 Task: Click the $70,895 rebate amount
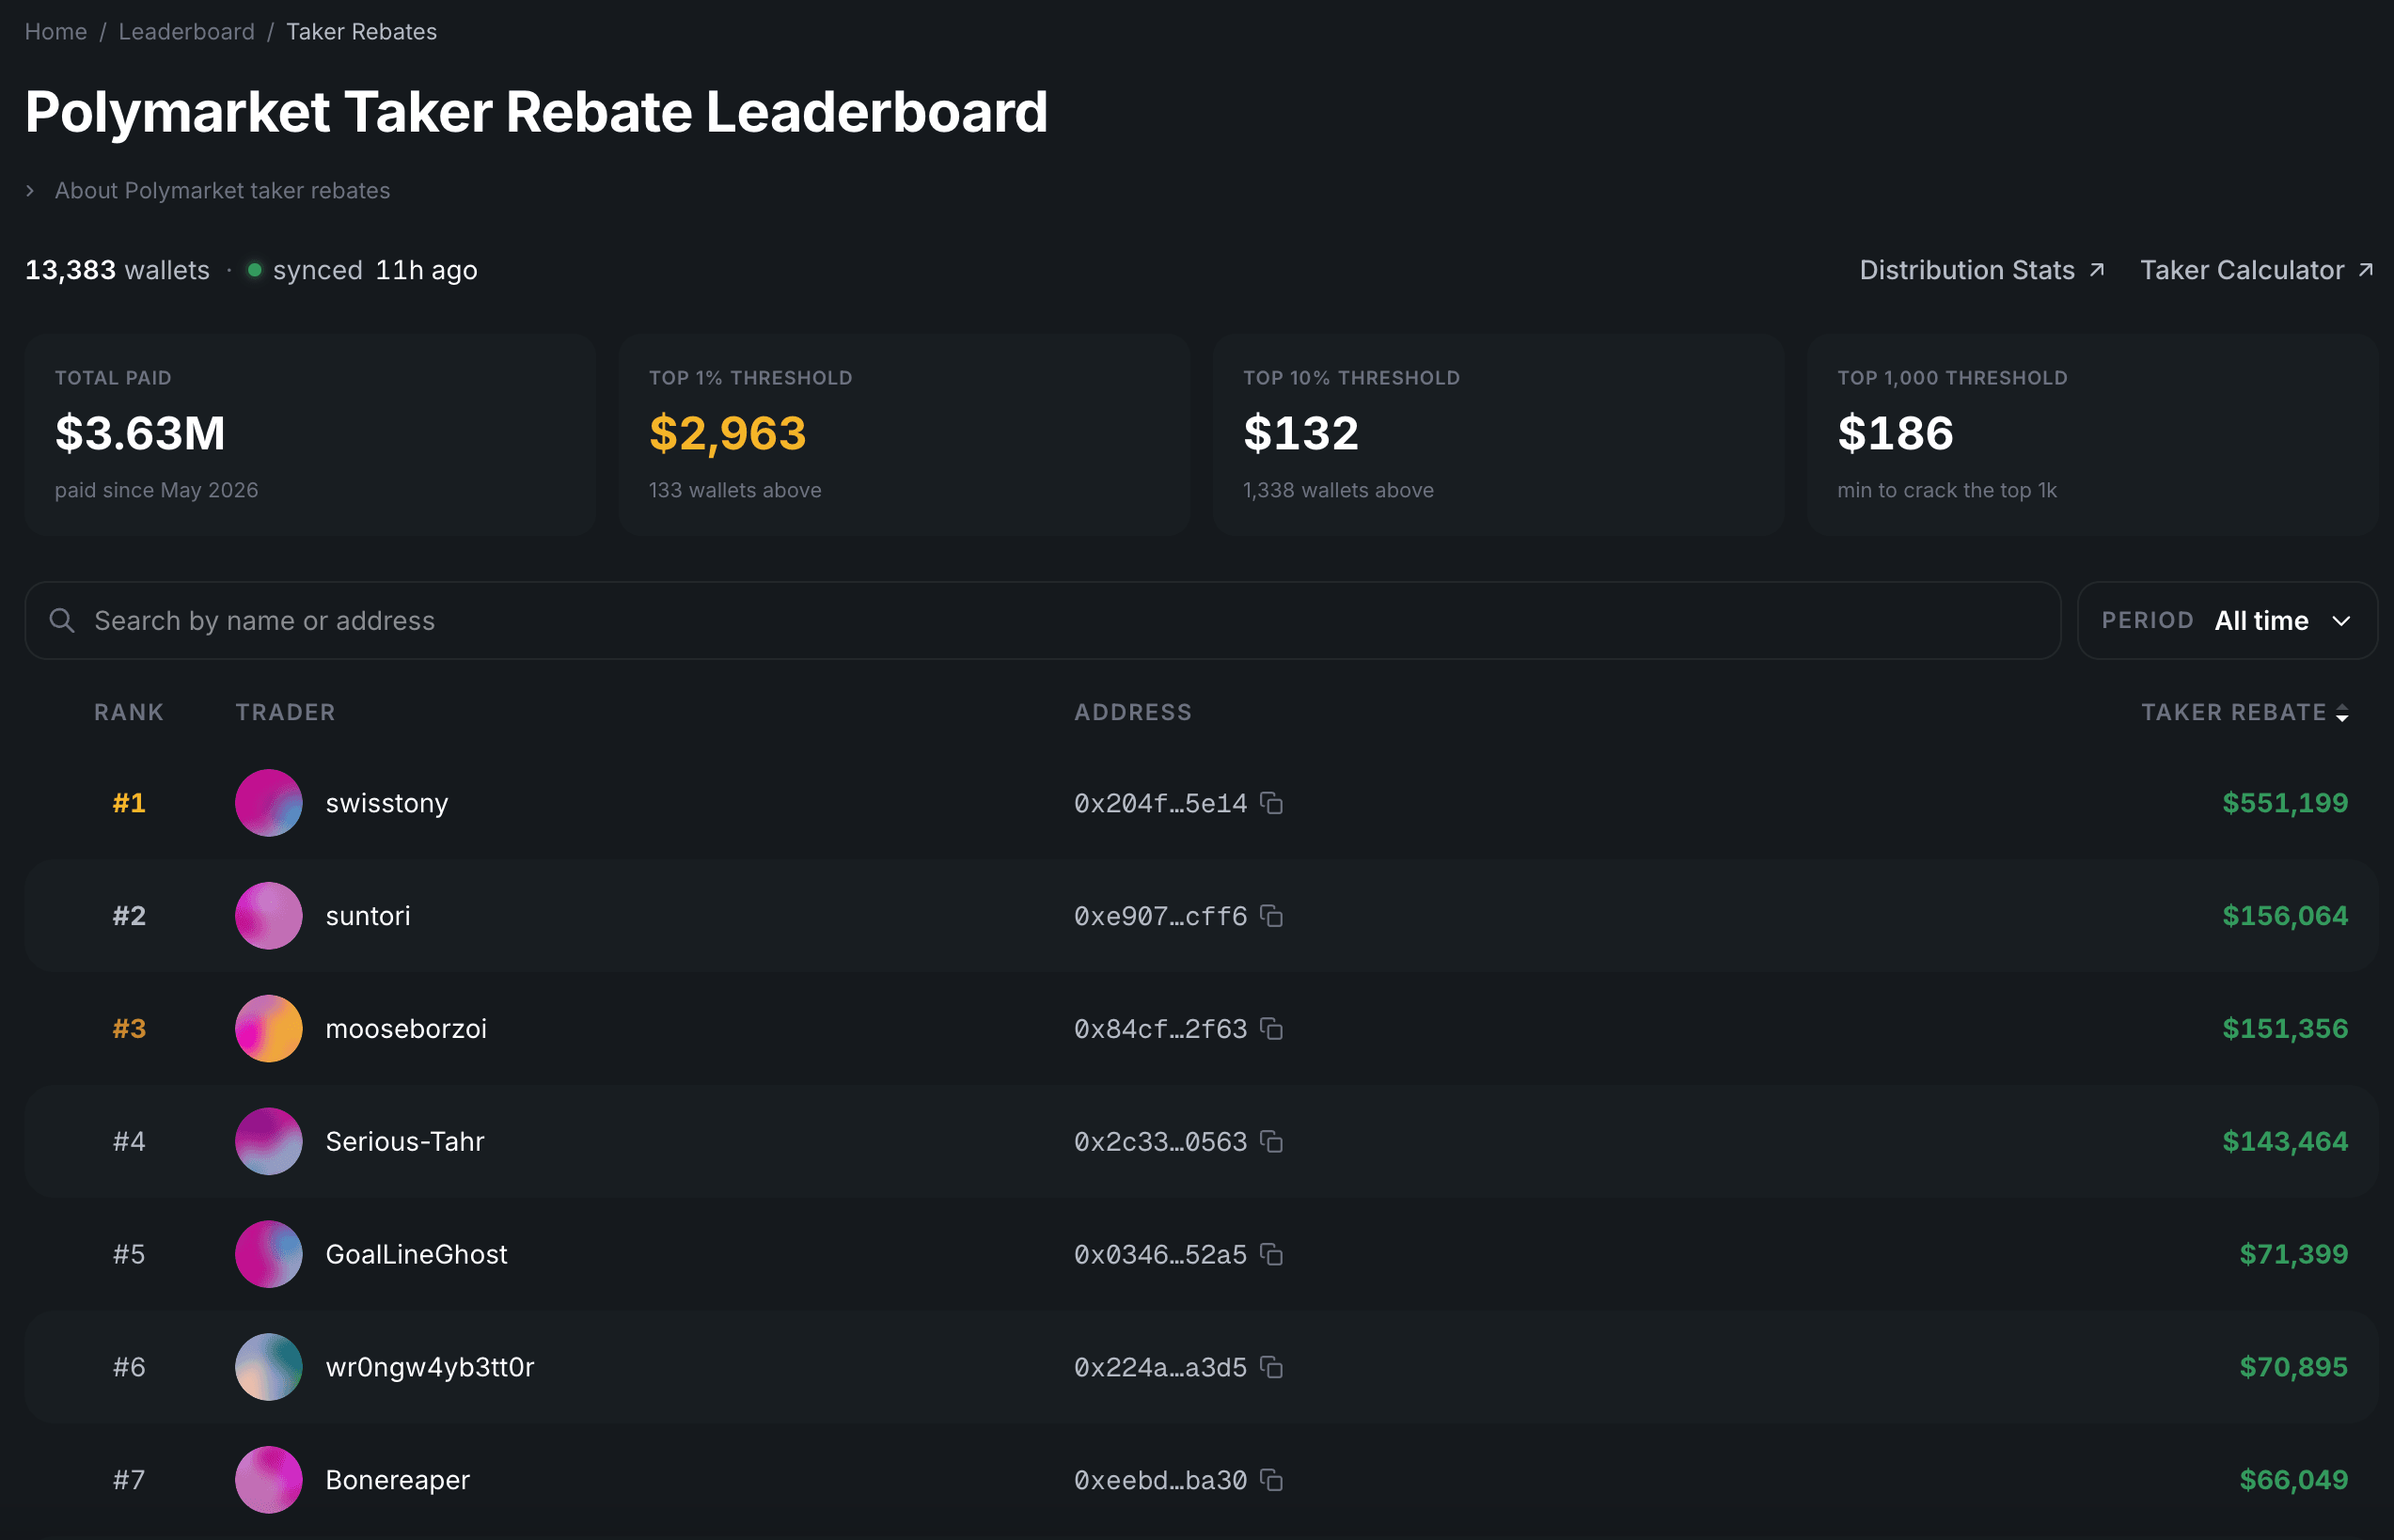coord(2293,1367)
